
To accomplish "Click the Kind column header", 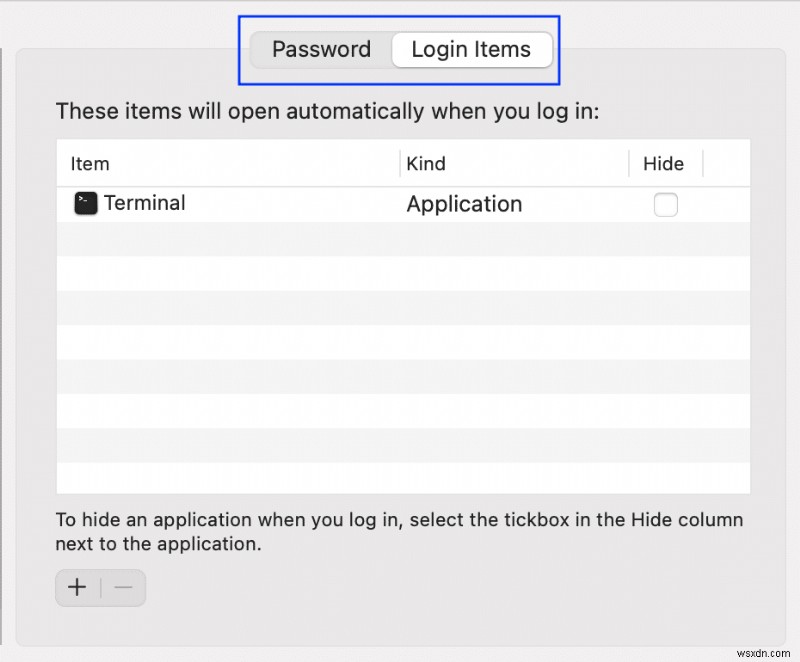I will tap(424, 163).
